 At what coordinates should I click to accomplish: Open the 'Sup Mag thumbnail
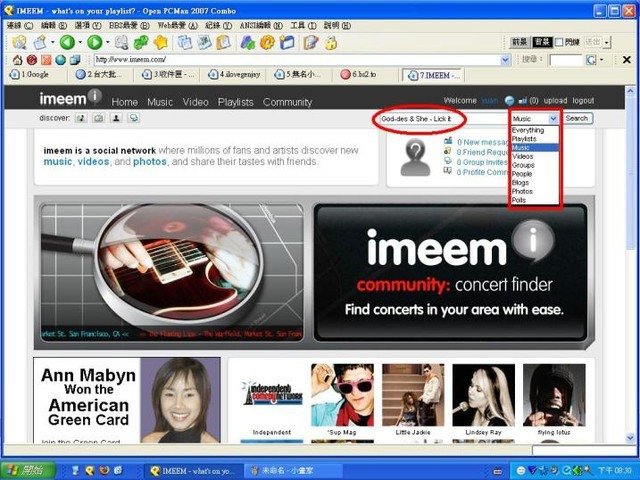coord(342,395)
